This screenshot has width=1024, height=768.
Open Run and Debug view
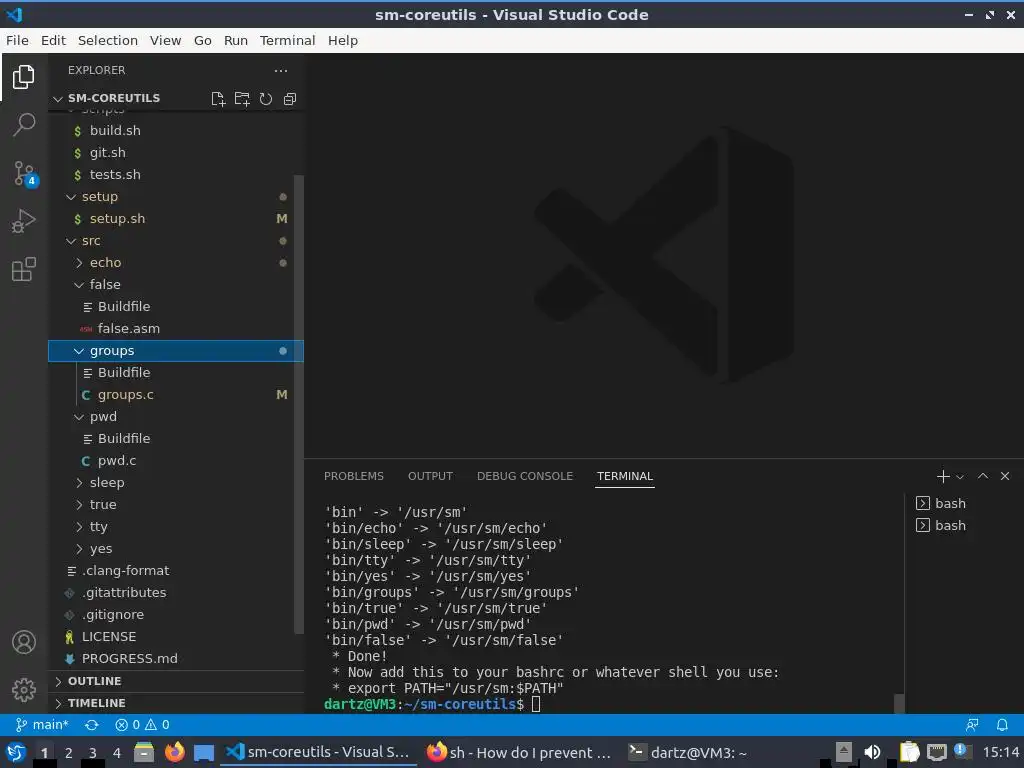tap(24, 221)
